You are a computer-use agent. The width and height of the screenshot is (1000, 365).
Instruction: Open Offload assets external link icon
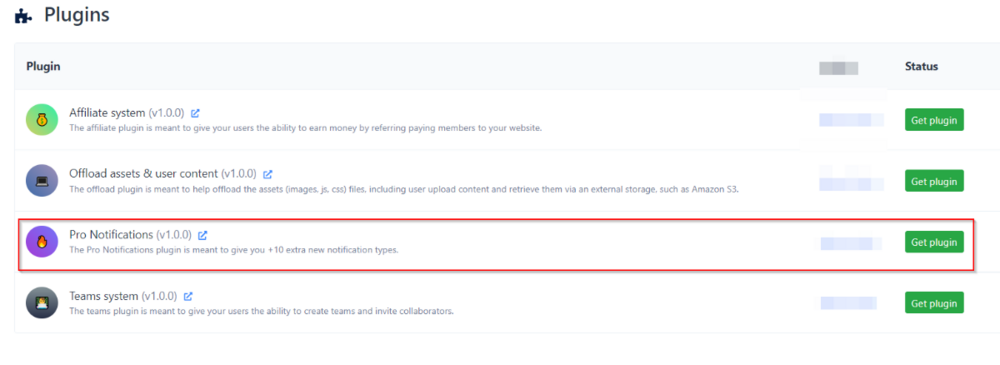point(268,174)
